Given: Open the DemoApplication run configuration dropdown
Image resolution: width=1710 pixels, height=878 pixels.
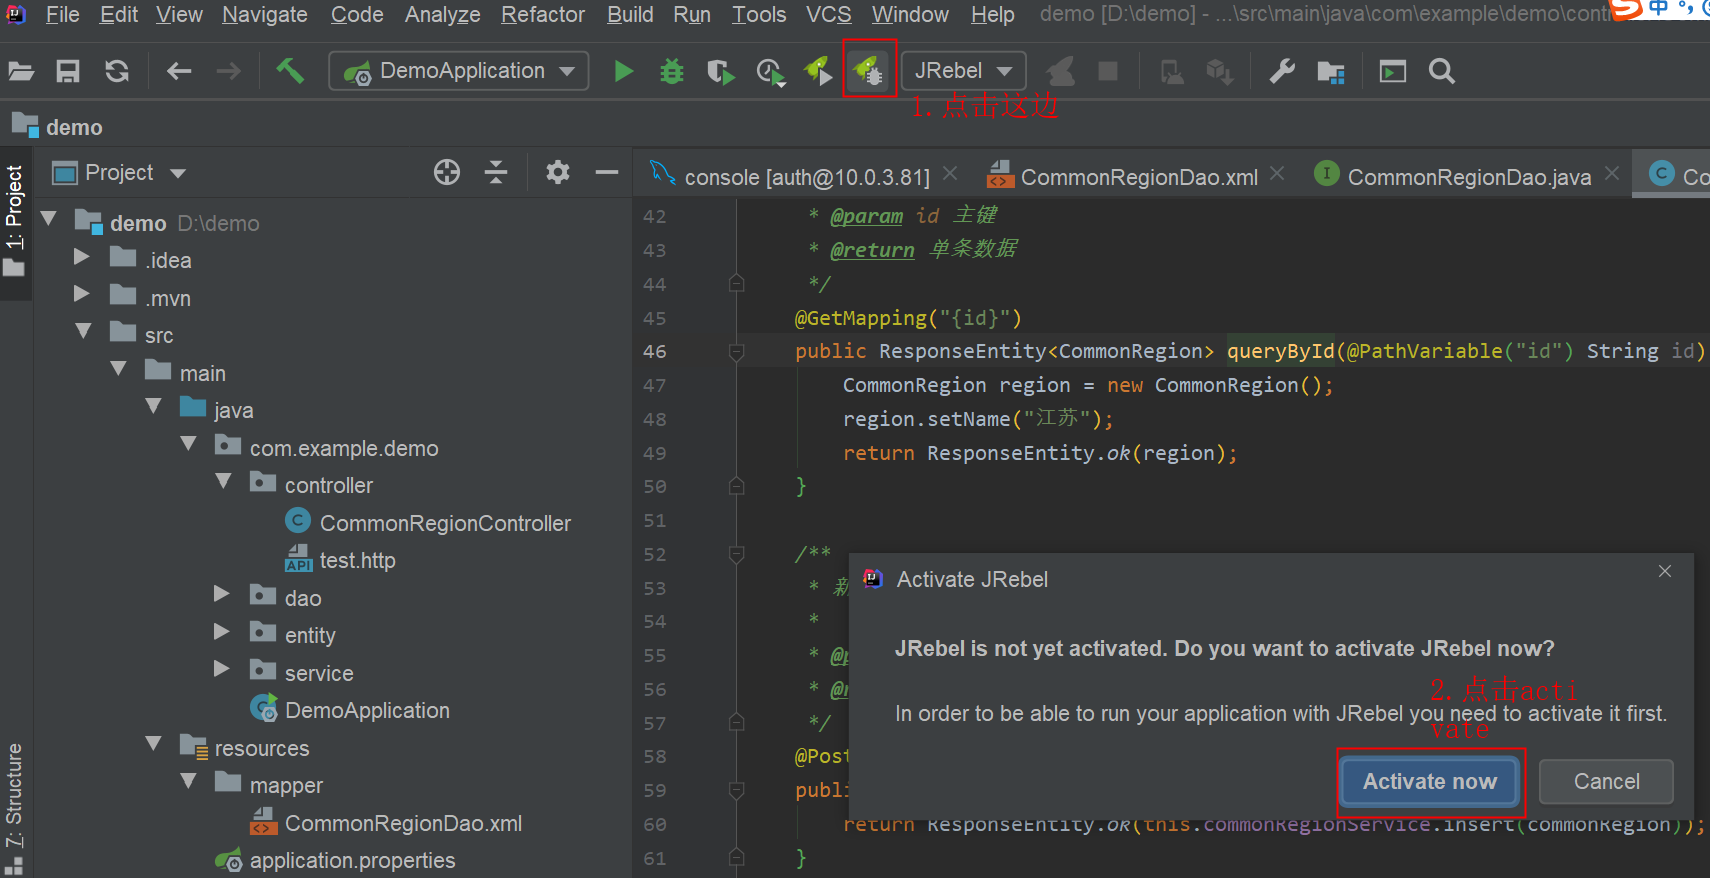Looking at the screenshot, I should [x=459, y=71].
